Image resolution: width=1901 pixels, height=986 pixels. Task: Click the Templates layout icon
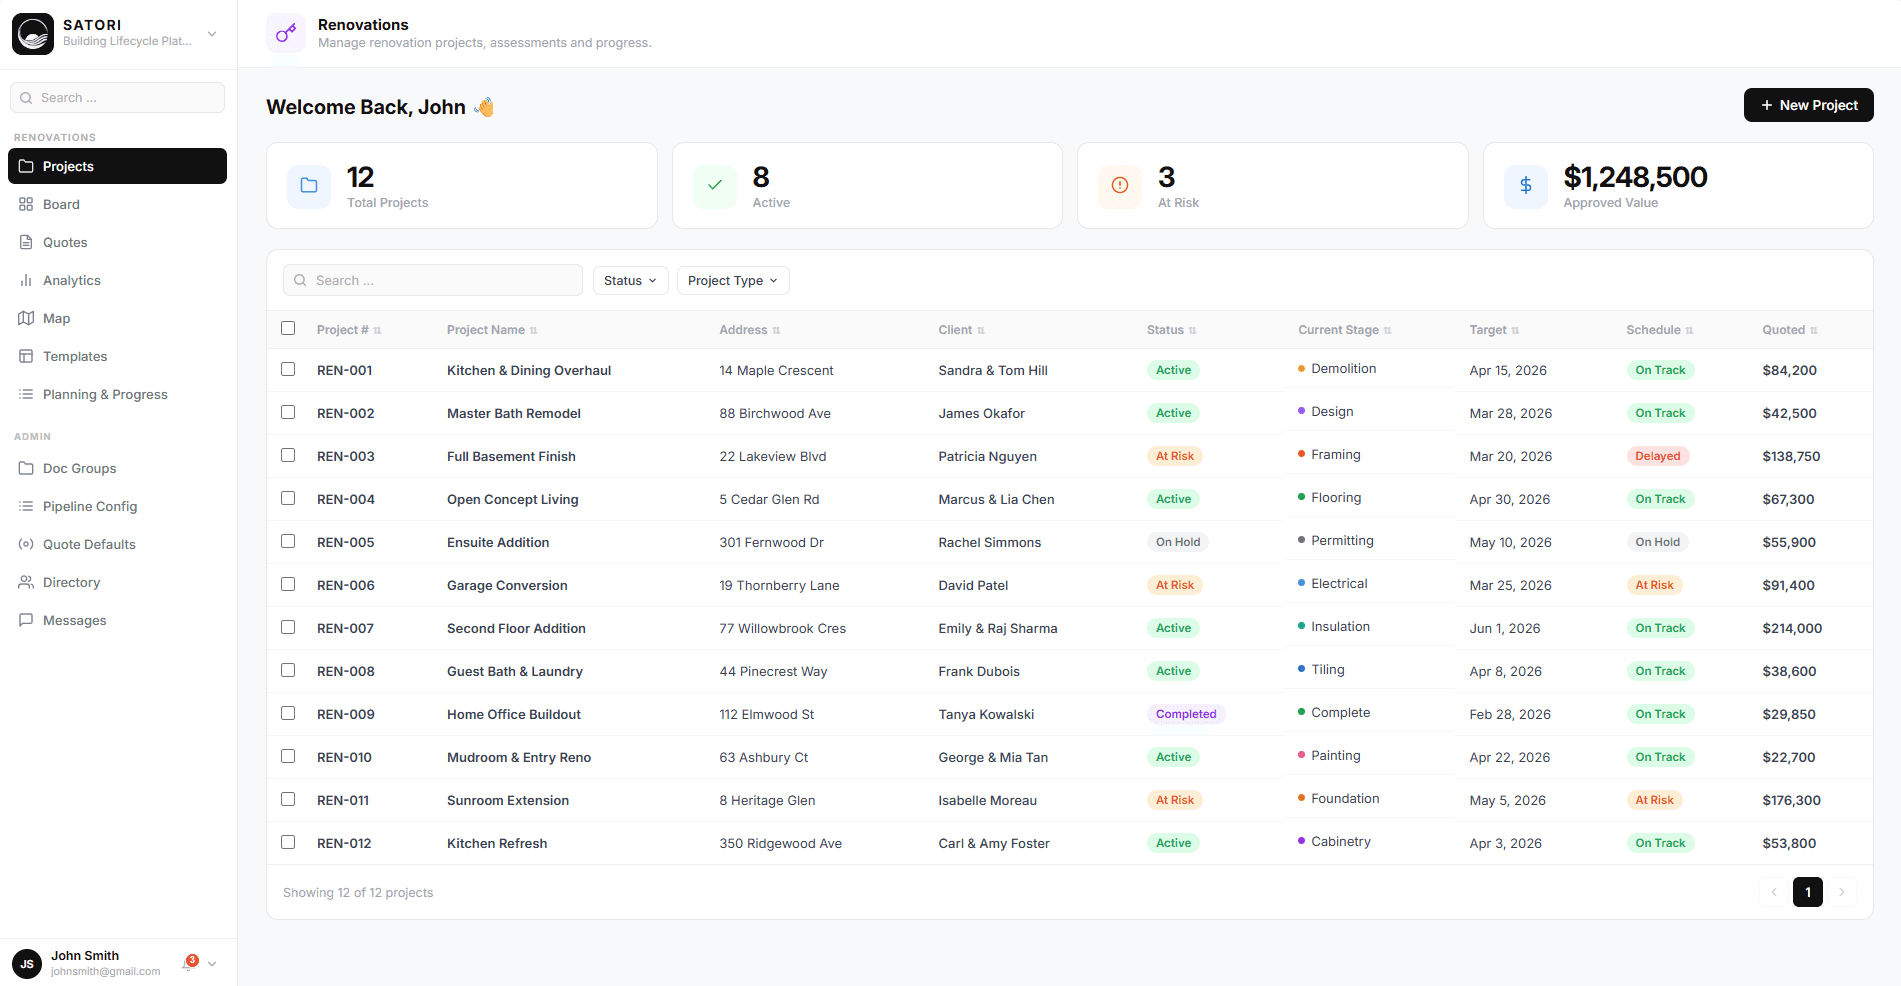pyautogui.click(x=26, y=356)
